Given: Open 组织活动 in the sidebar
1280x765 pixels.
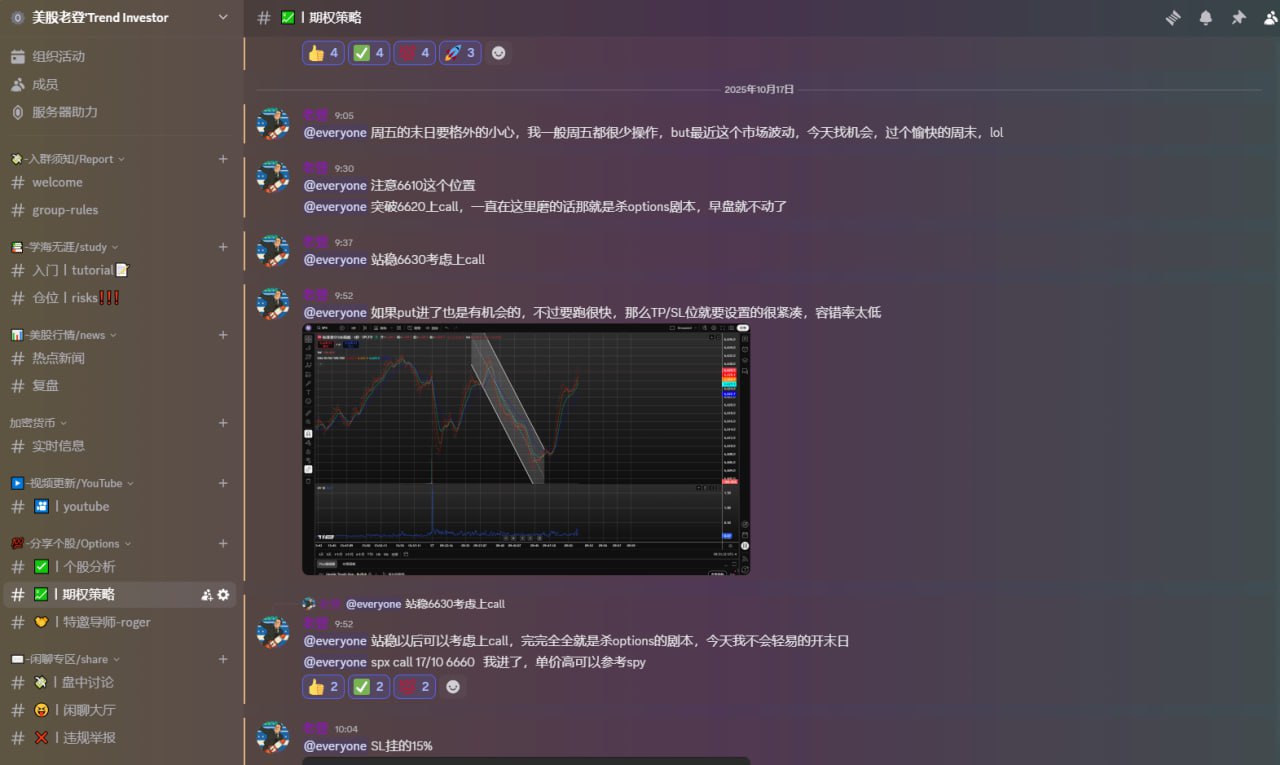Looking at the screenshot, I should click(58, 57).
